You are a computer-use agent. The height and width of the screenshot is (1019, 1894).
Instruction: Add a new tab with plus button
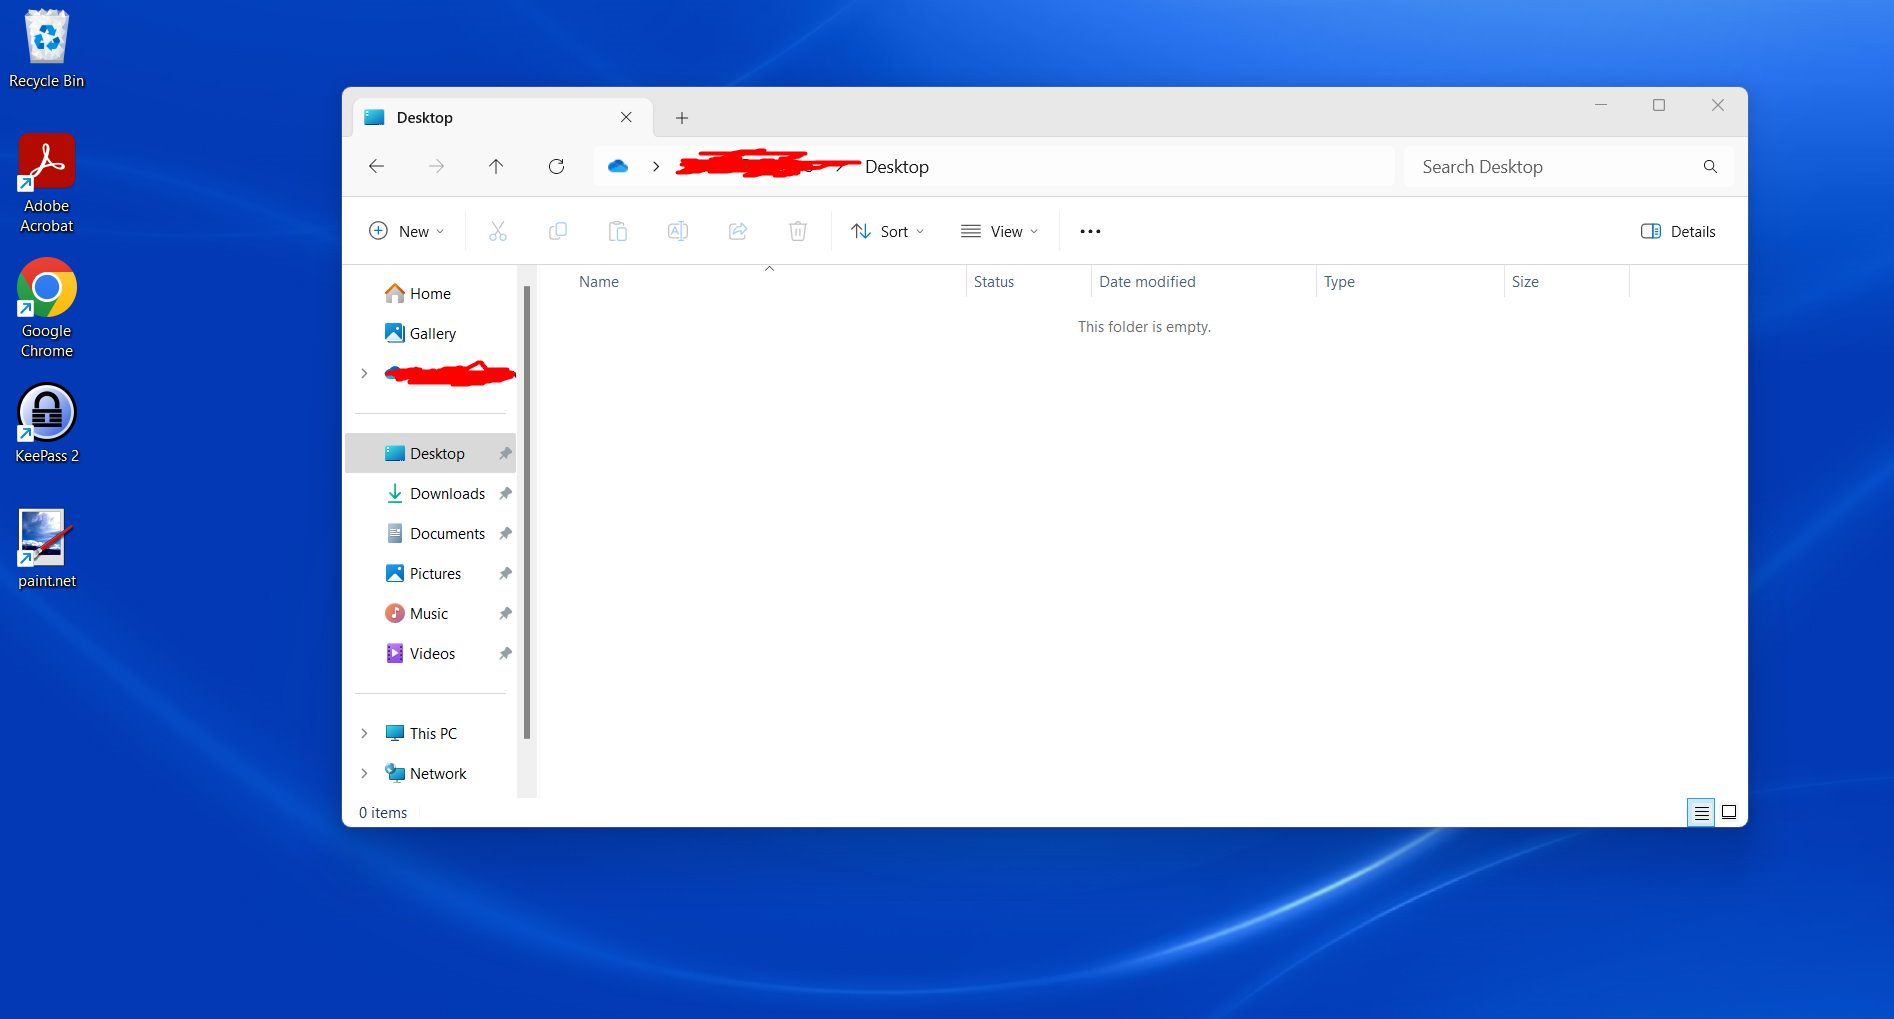[x=682, y=117]
